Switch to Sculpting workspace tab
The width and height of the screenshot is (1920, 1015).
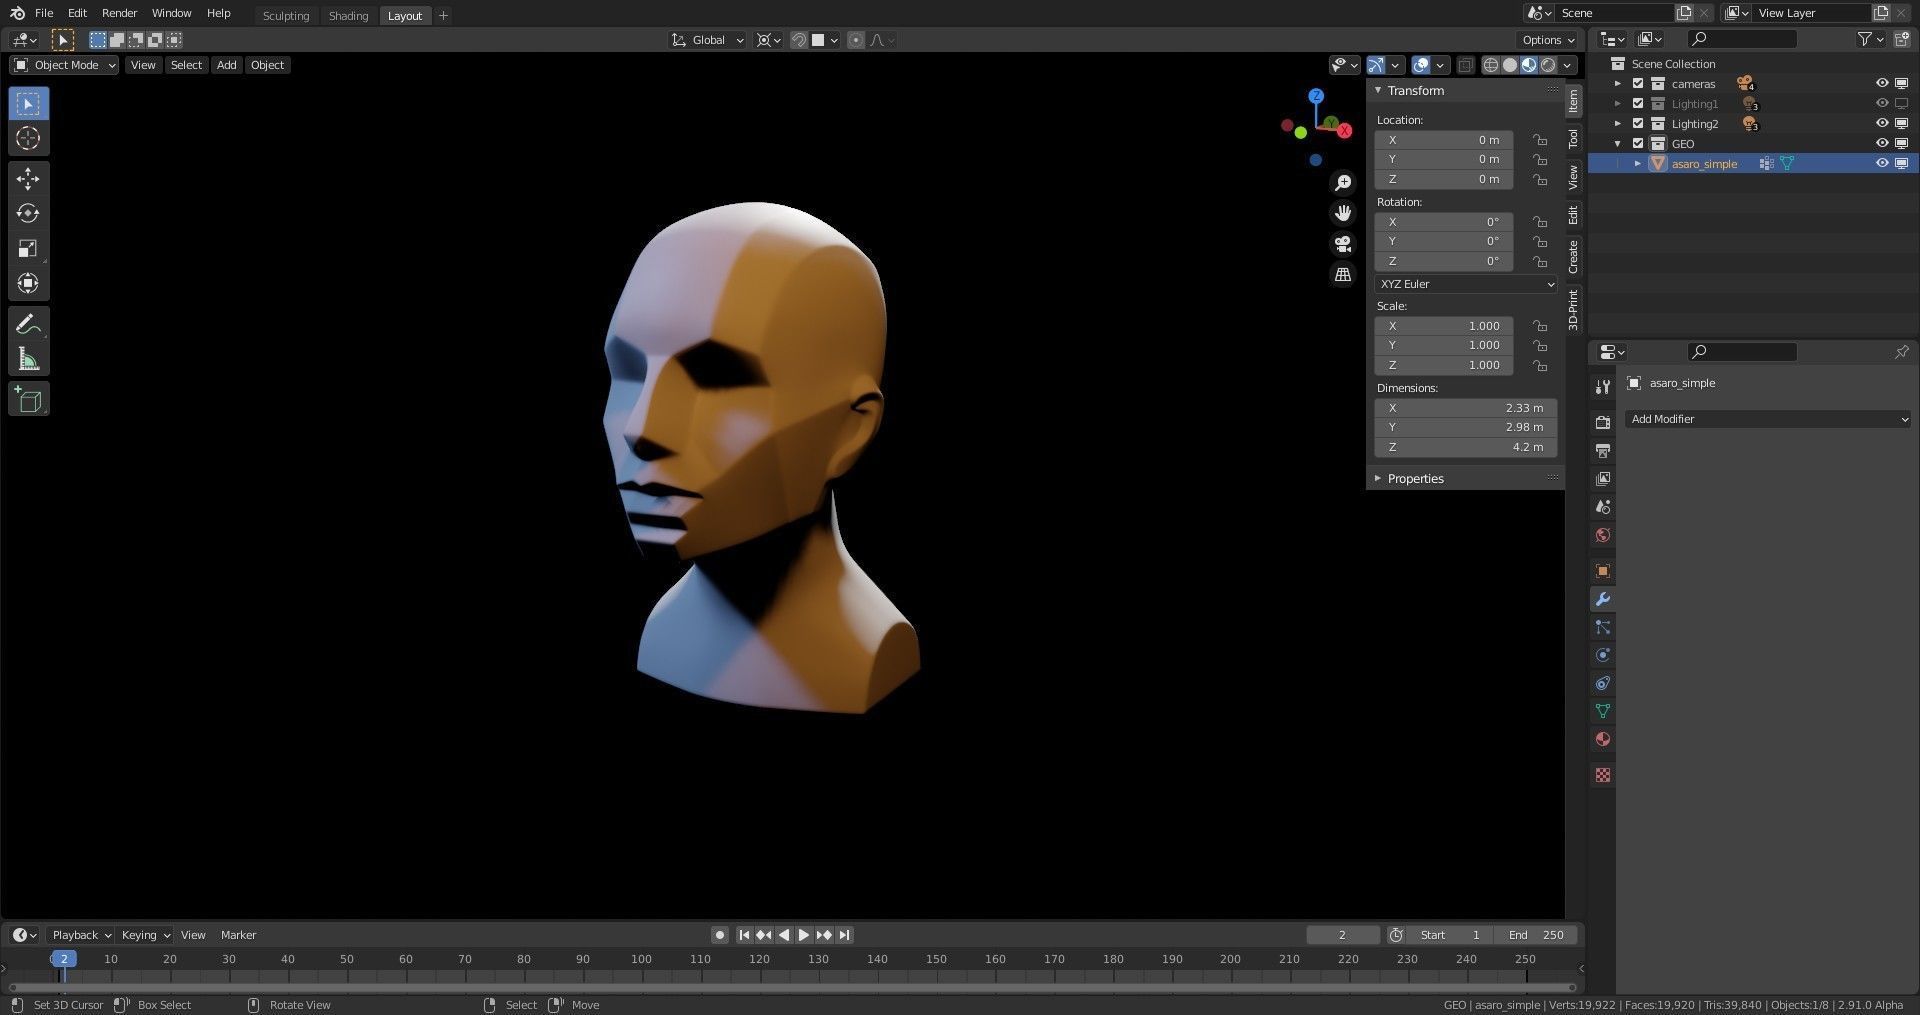[x=286, y=16]
